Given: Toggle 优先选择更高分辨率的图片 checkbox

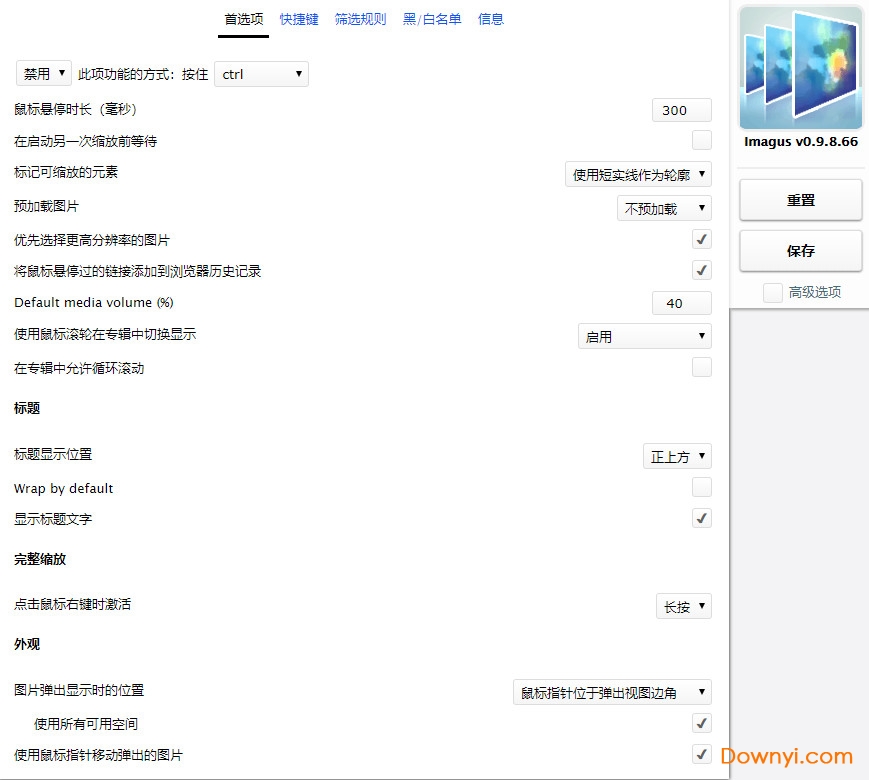Looking at the screenshot, I should (702, 239).
